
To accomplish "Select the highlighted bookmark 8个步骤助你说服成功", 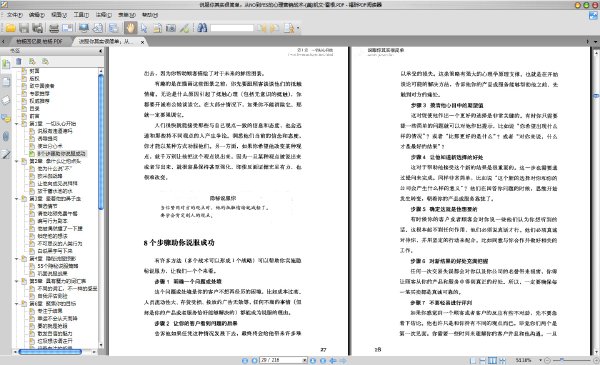I will point(61,153).
